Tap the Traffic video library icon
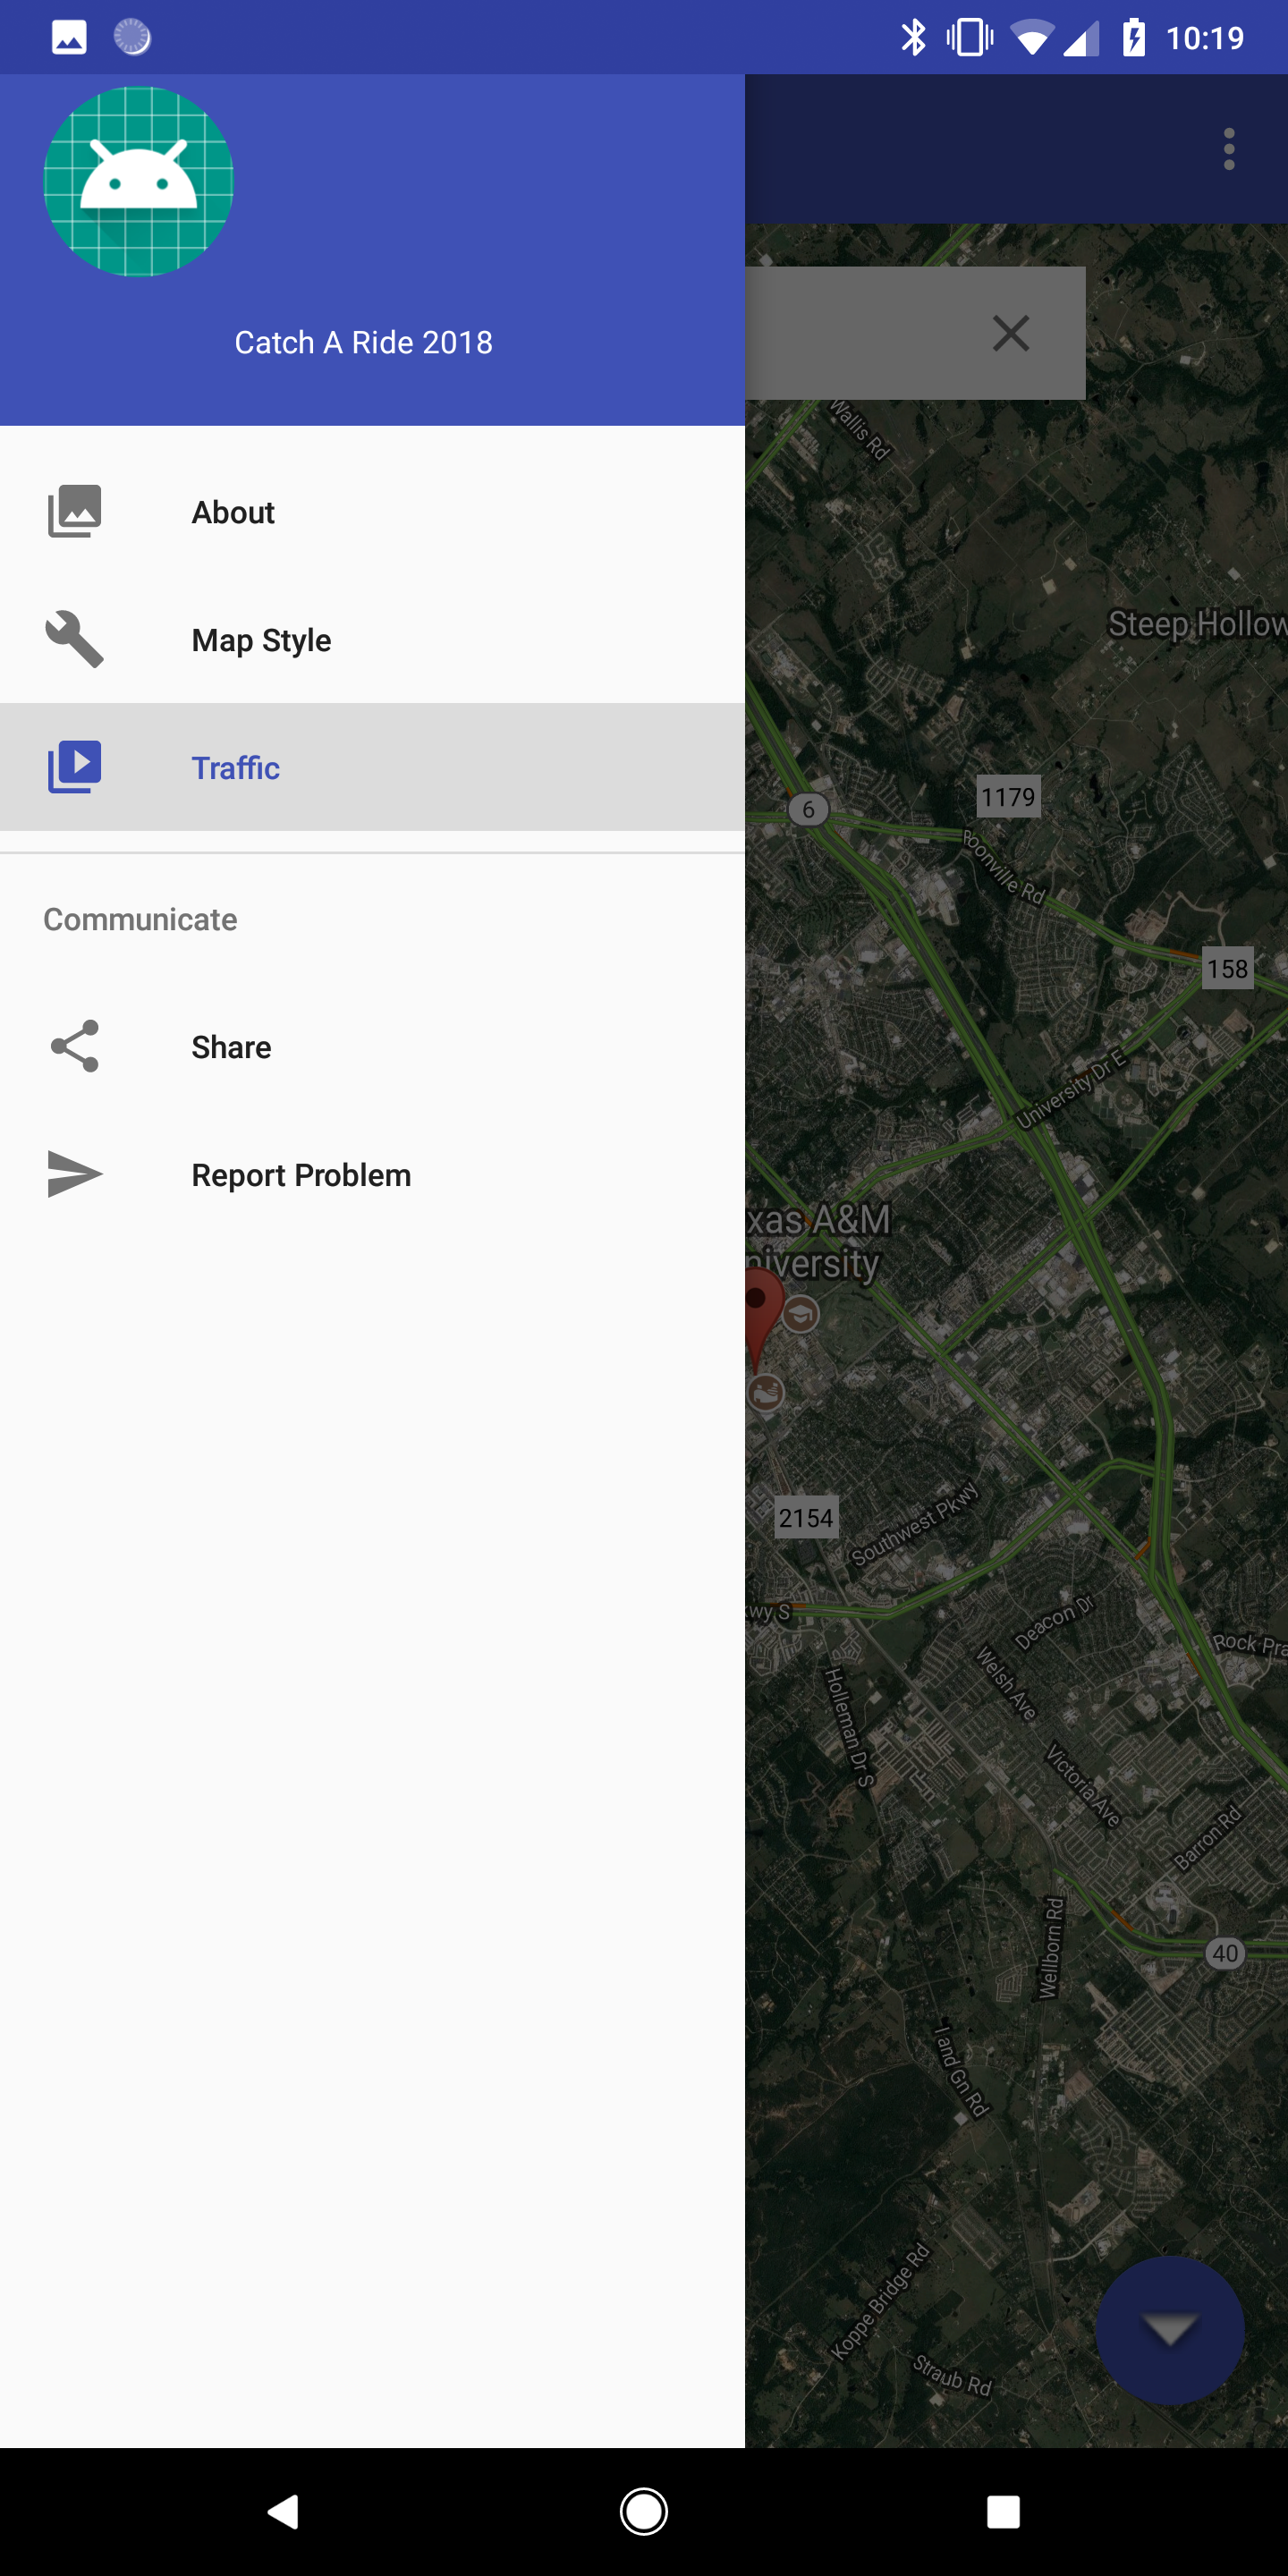This screenshot has width=1288, height=2576. pos(75,767)
